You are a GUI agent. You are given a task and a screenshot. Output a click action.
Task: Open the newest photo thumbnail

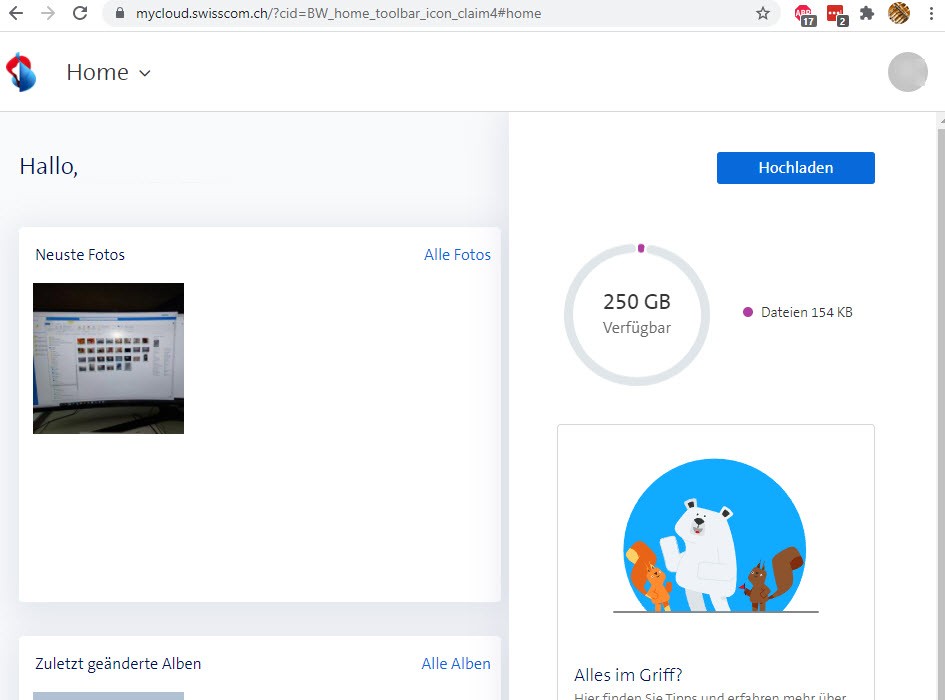coord(108,358)
